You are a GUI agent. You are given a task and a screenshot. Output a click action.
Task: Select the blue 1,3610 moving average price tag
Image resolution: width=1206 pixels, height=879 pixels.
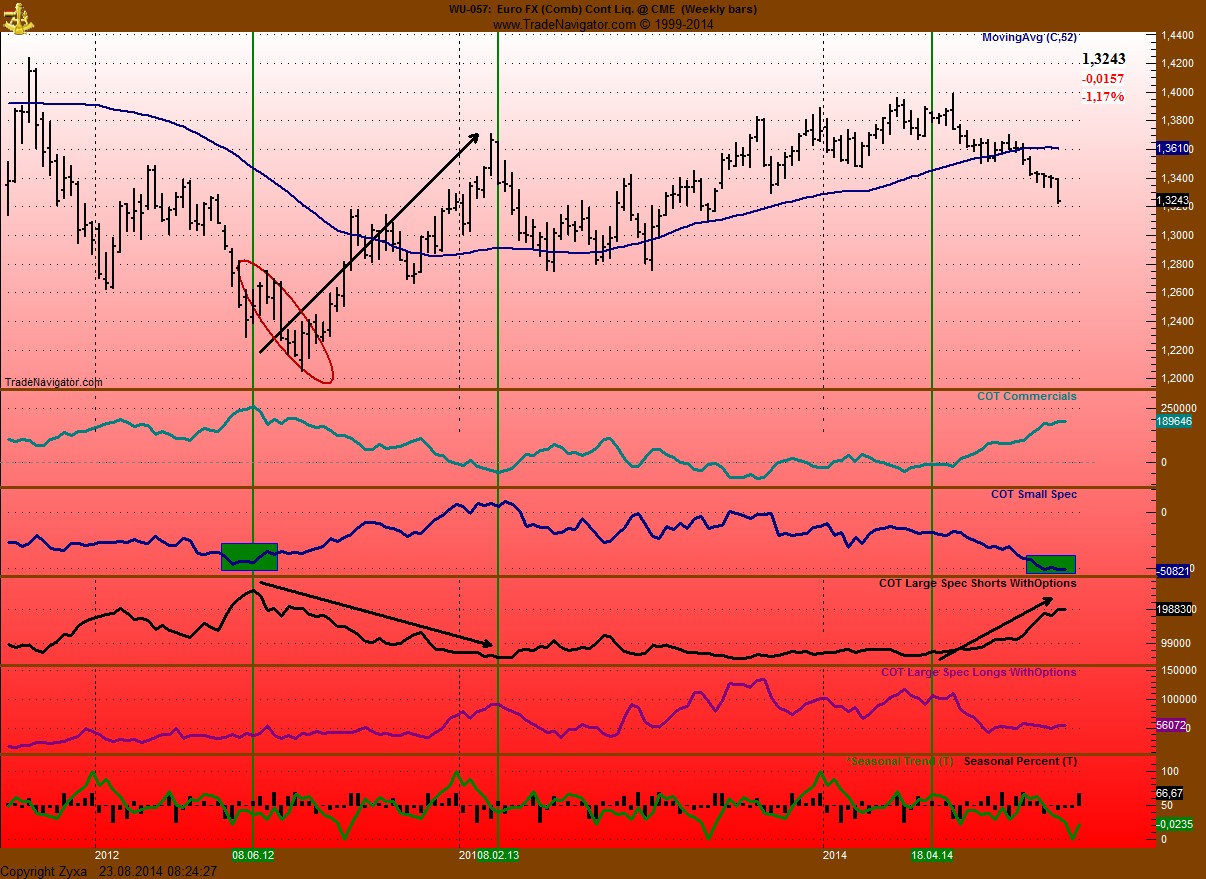1172,148
